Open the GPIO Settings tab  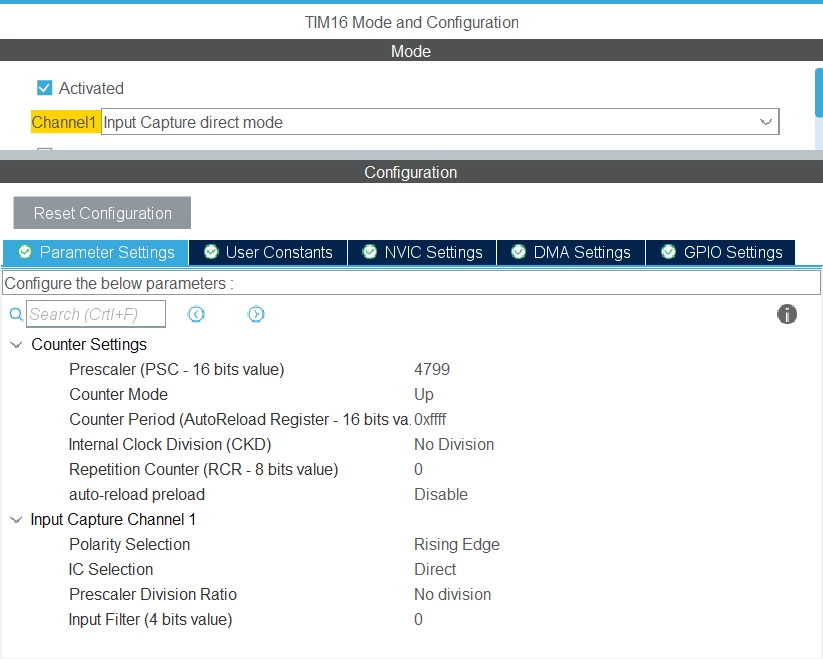click(721, 252)
